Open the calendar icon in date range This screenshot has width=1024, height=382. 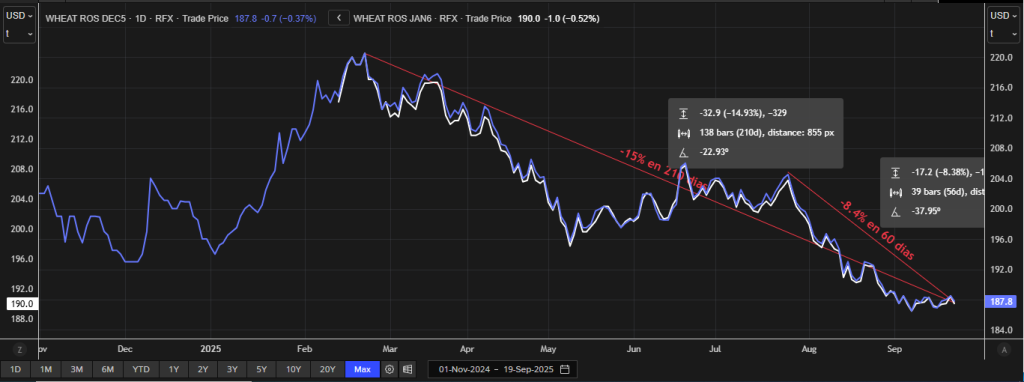(565, 370)
